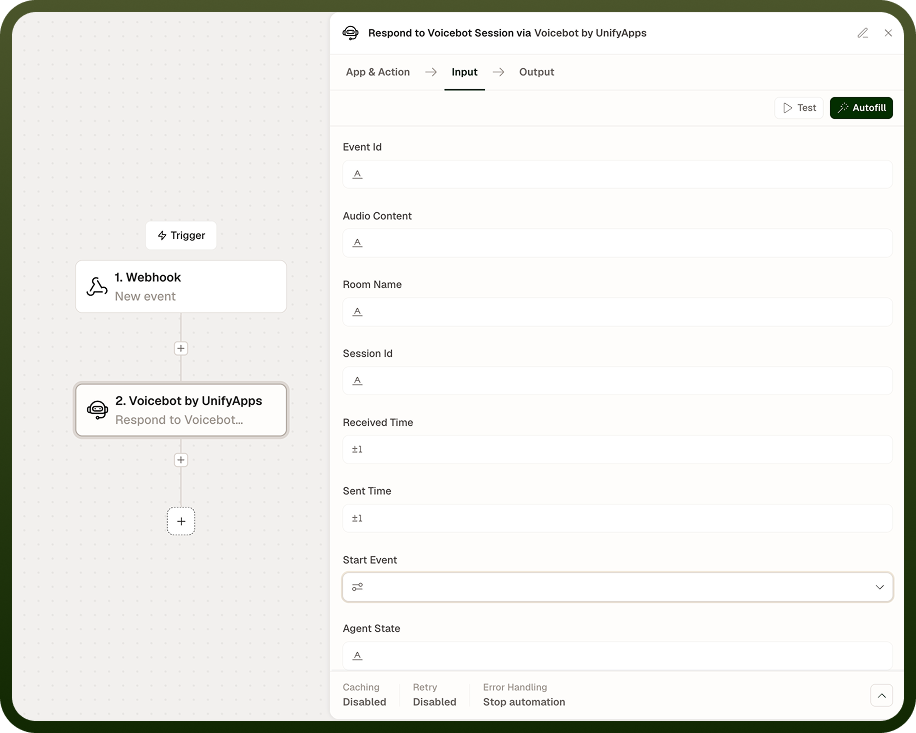Click the Voicebot headset icon in panel title
Image resolution: width=916 pixels, height=733 pixels.
pyautogui.click(x=351, y=33)
